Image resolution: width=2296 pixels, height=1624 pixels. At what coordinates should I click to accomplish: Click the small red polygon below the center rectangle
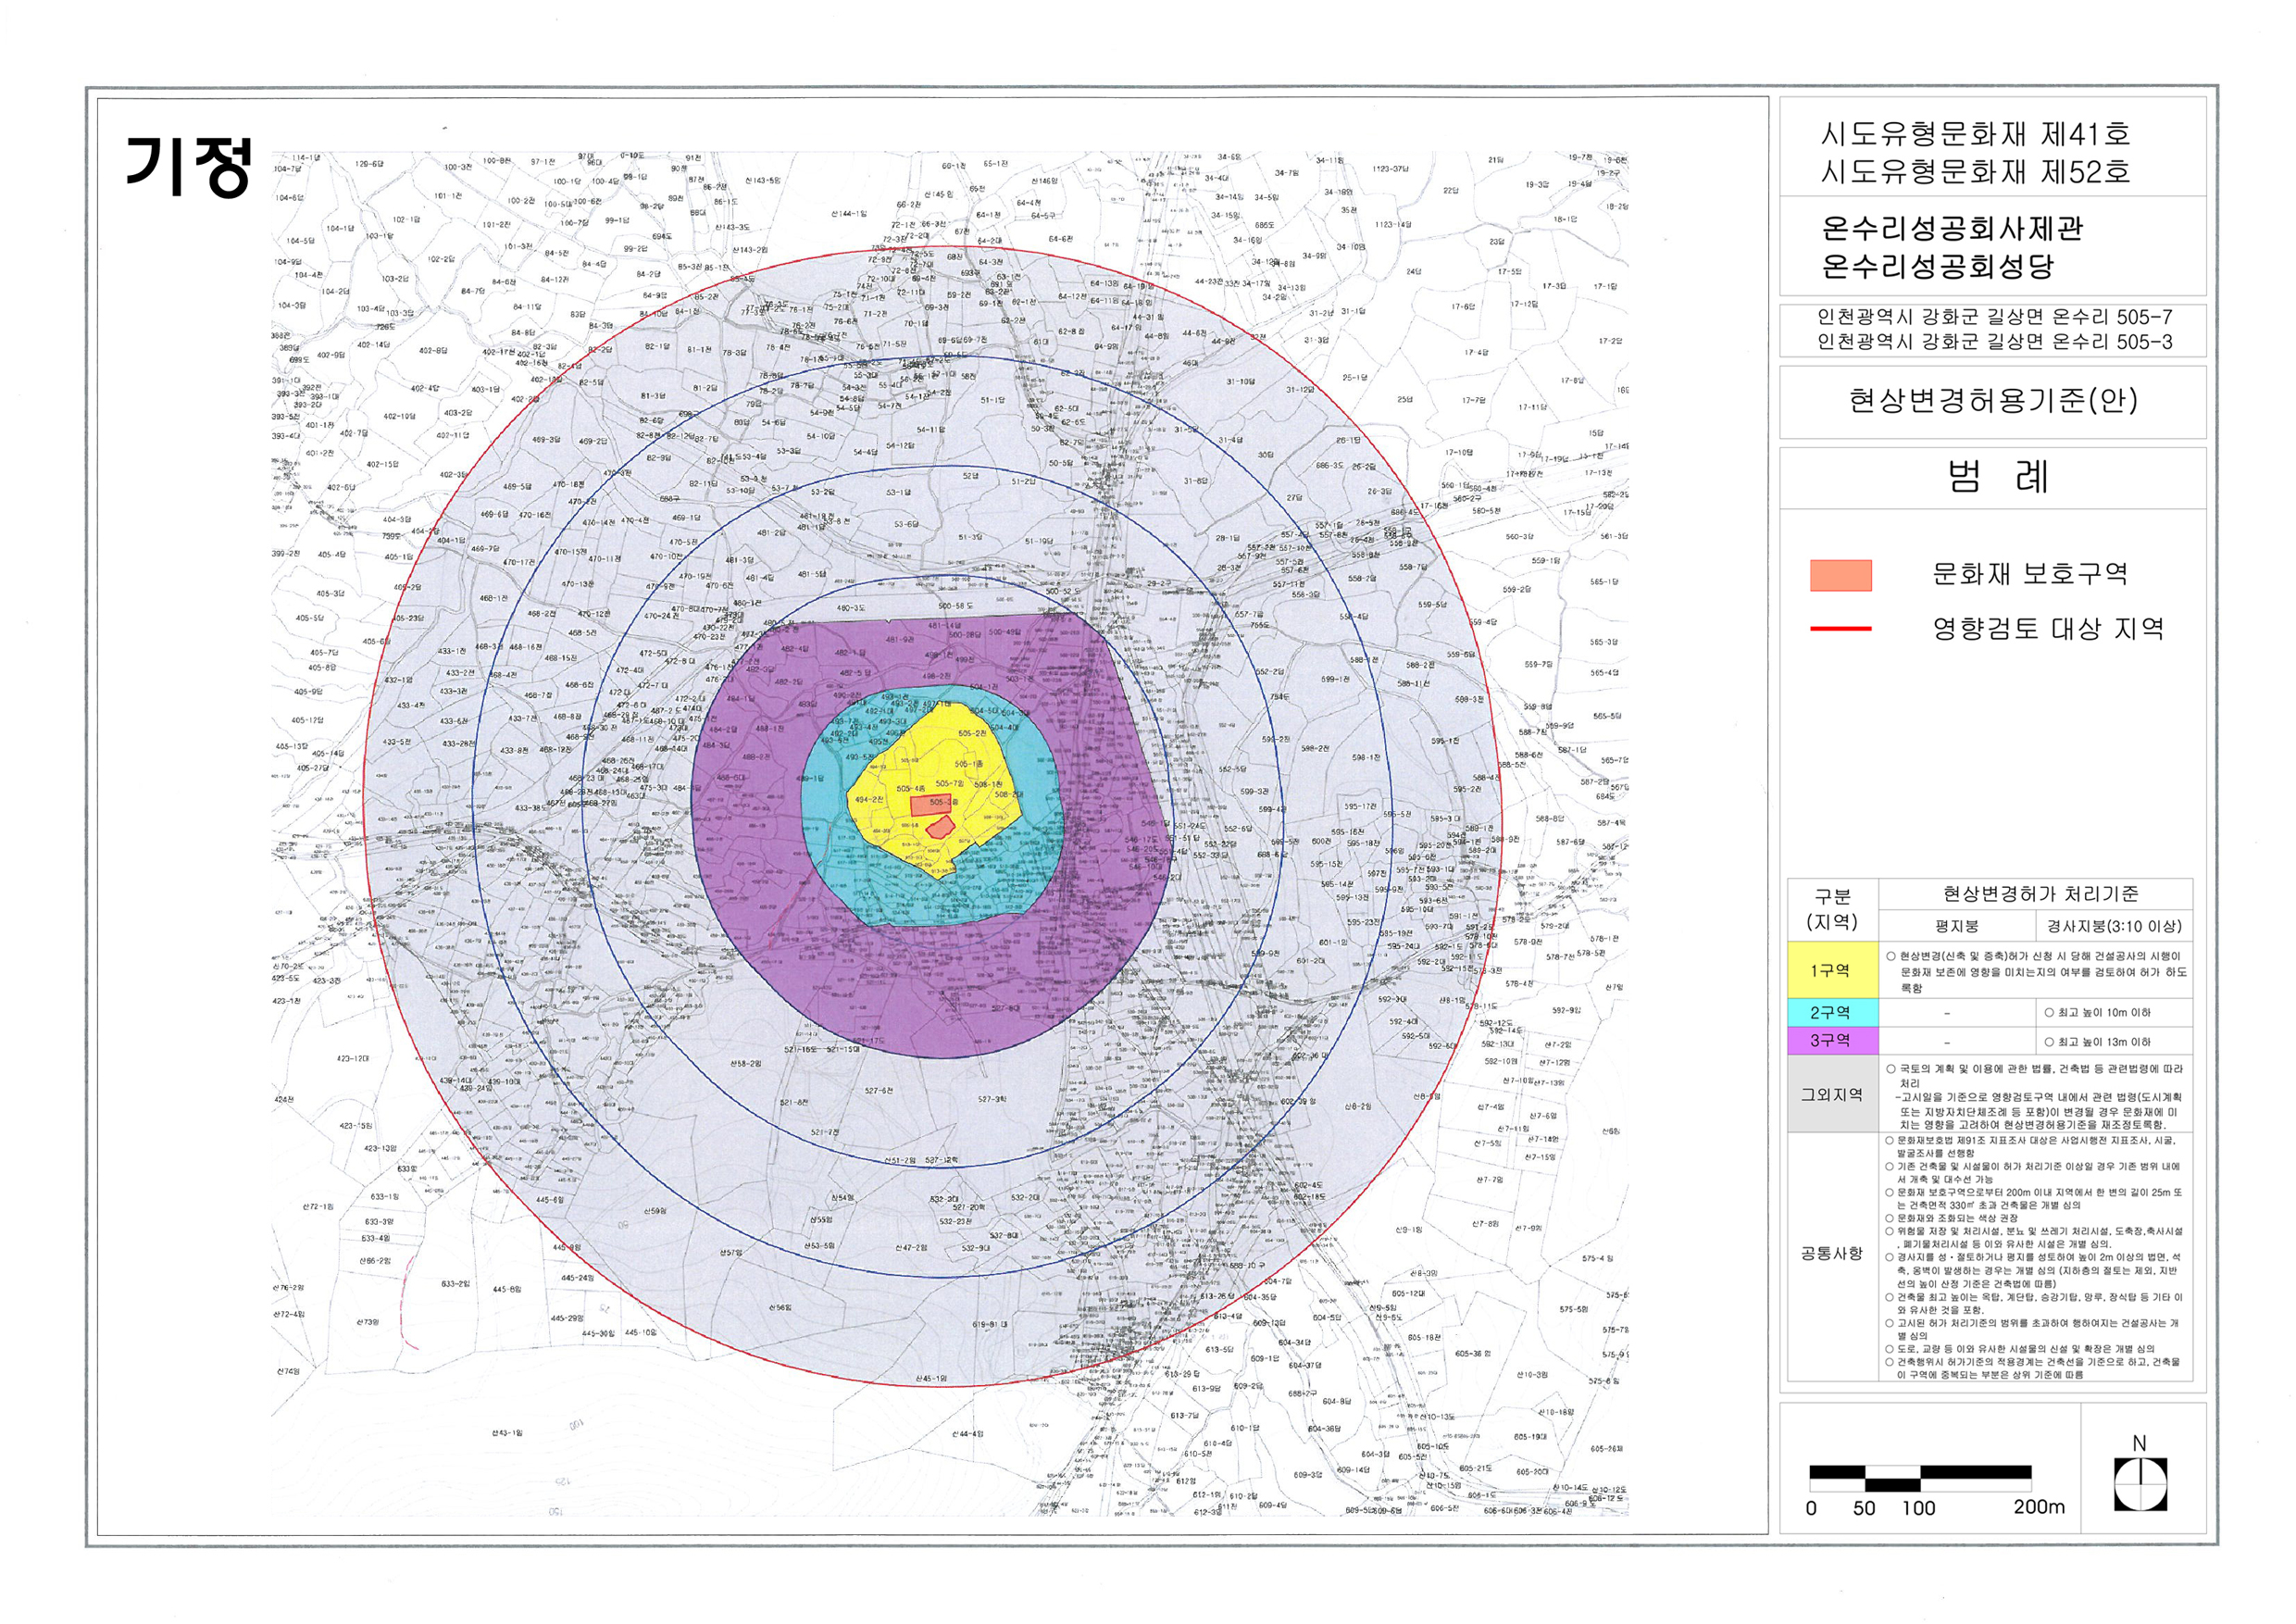[939, 827]
